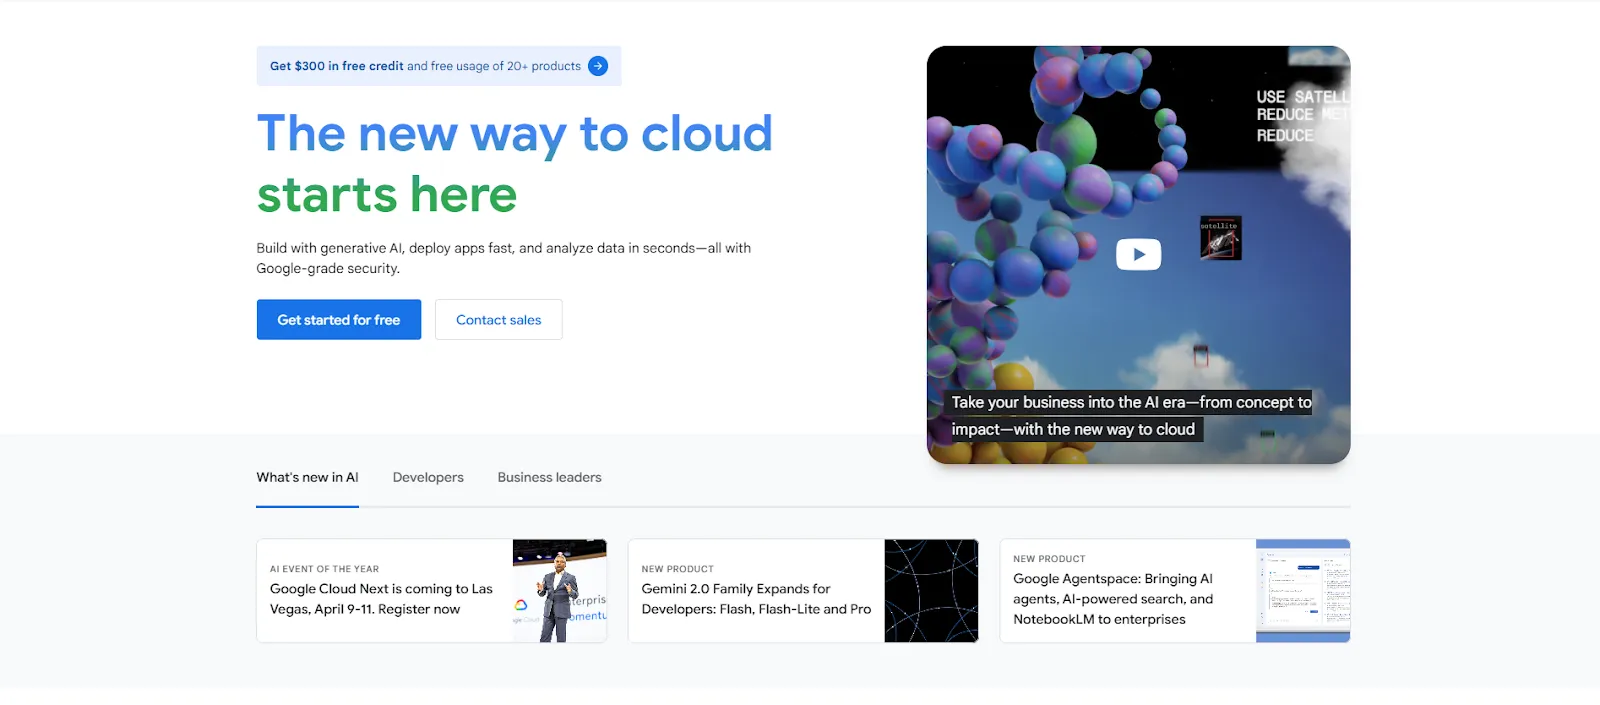Open Gemini 2.0 Family Expands card
The image size is (1600, 705).
(803, 591)
